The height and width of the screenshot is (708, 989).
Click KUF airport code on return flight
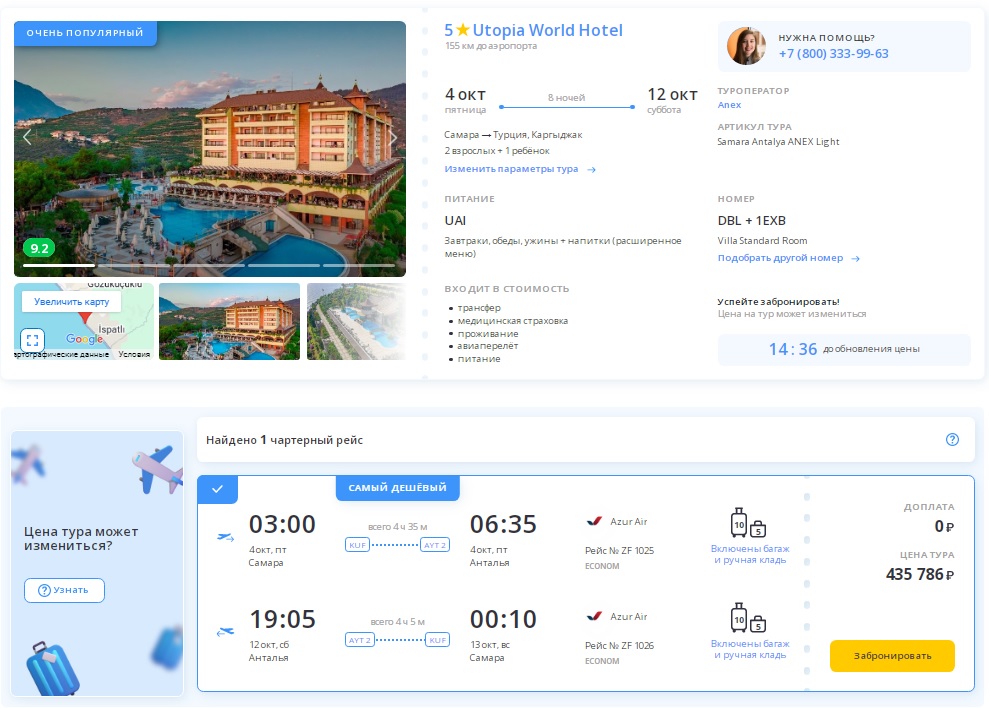coord(438,640)
